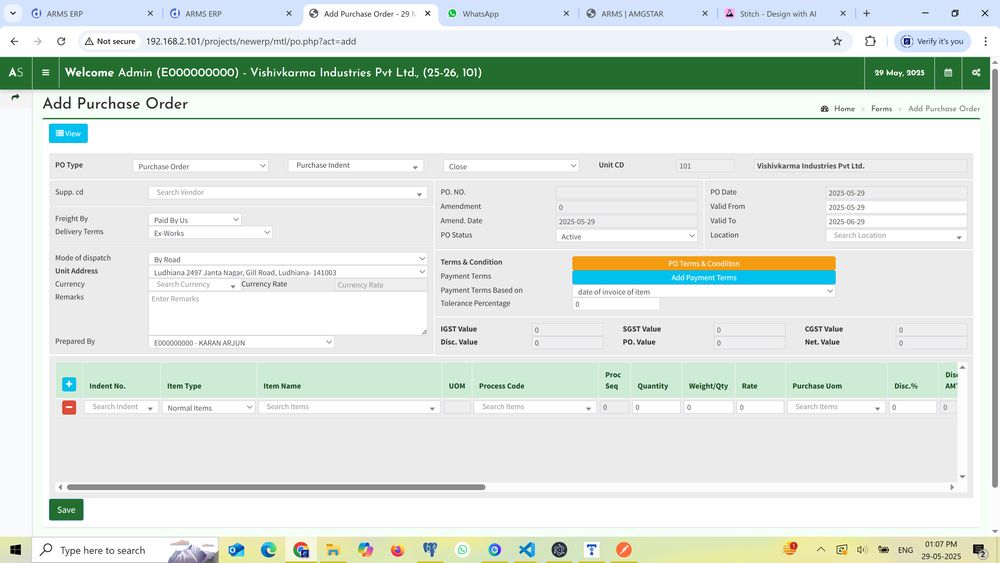1000x563 pixels.
Task: Click the hamburger menu icon in header
Action: click(46, 73)
